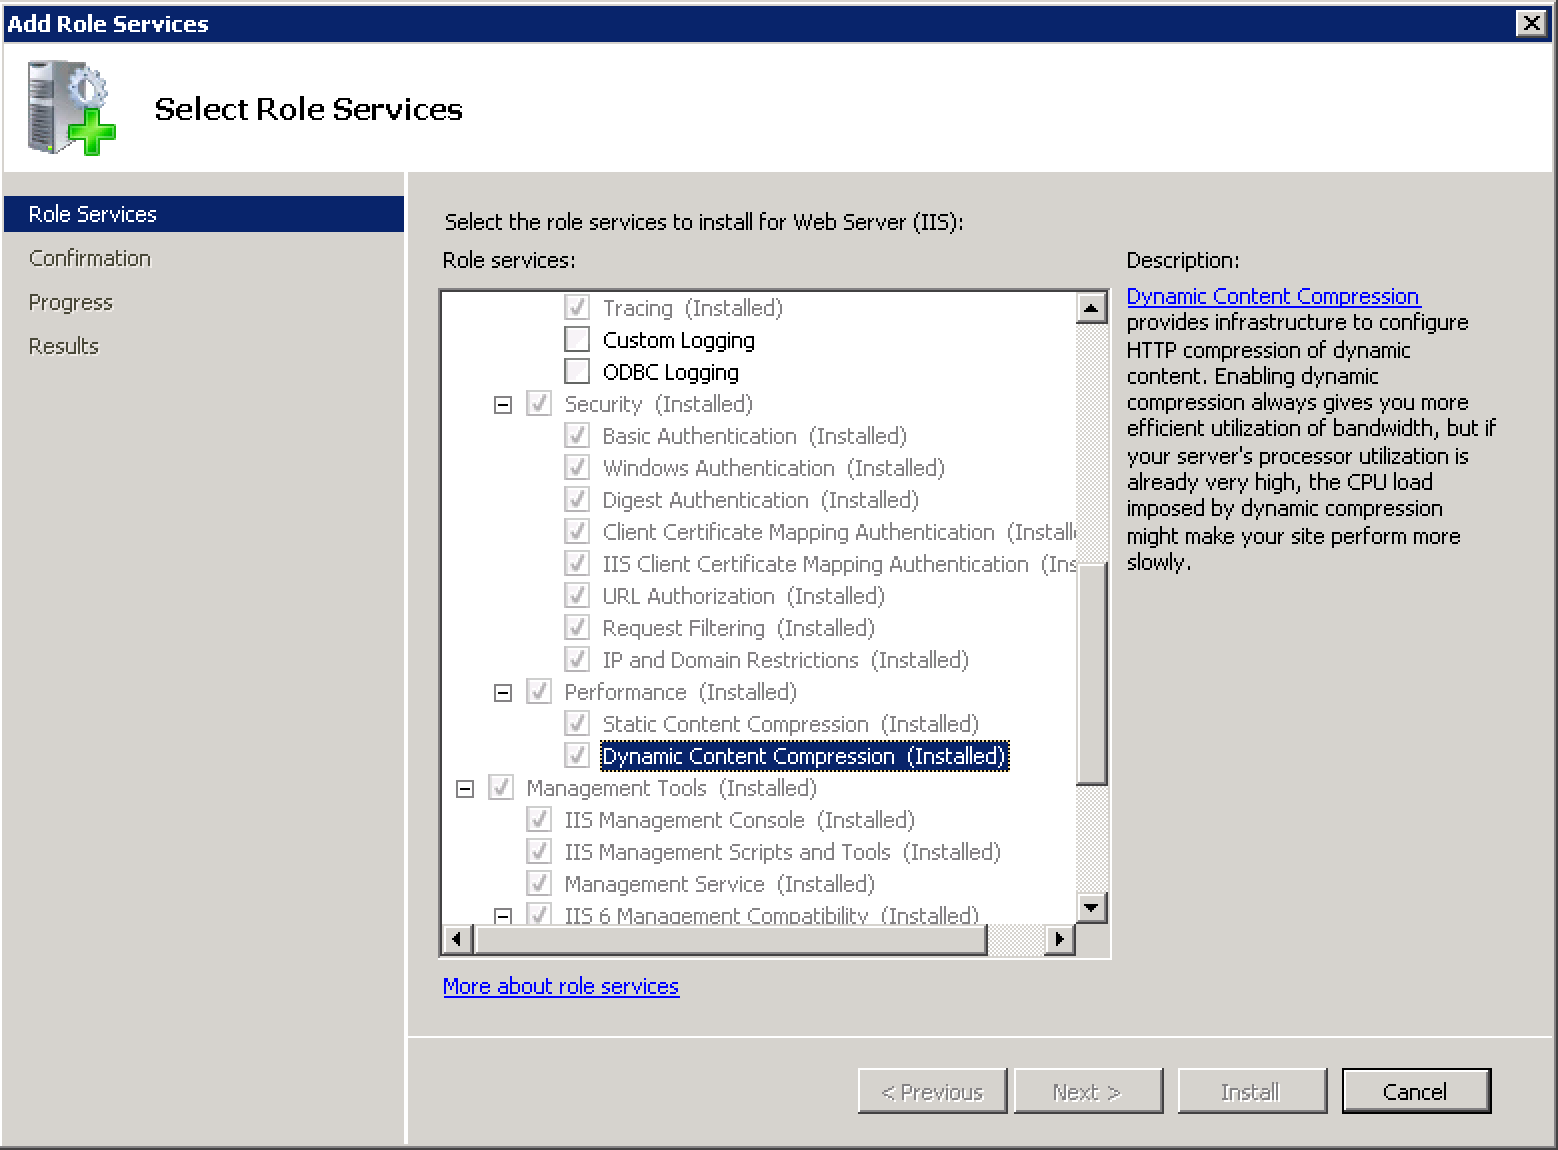The width and height of the screenshot is (1558, 1150).
Task: Enable the ODBC Logging checkbox
Action: point(577,371)
